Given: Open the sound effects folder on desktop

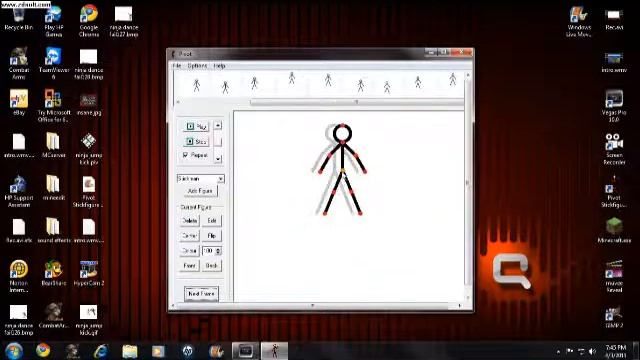Looking at the screenshot, I should click(x=53, y=230).
